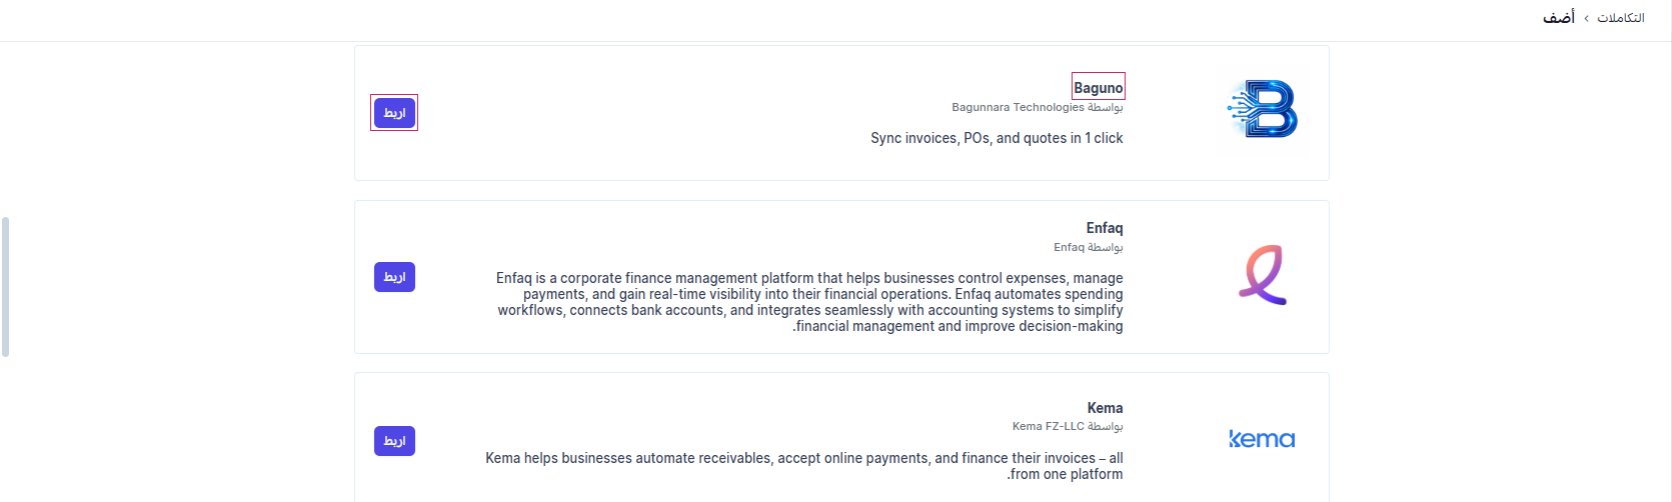
Task: Click Enfaq's corporate finance description text
Action: pyautogui.click(x=809, y=302)
